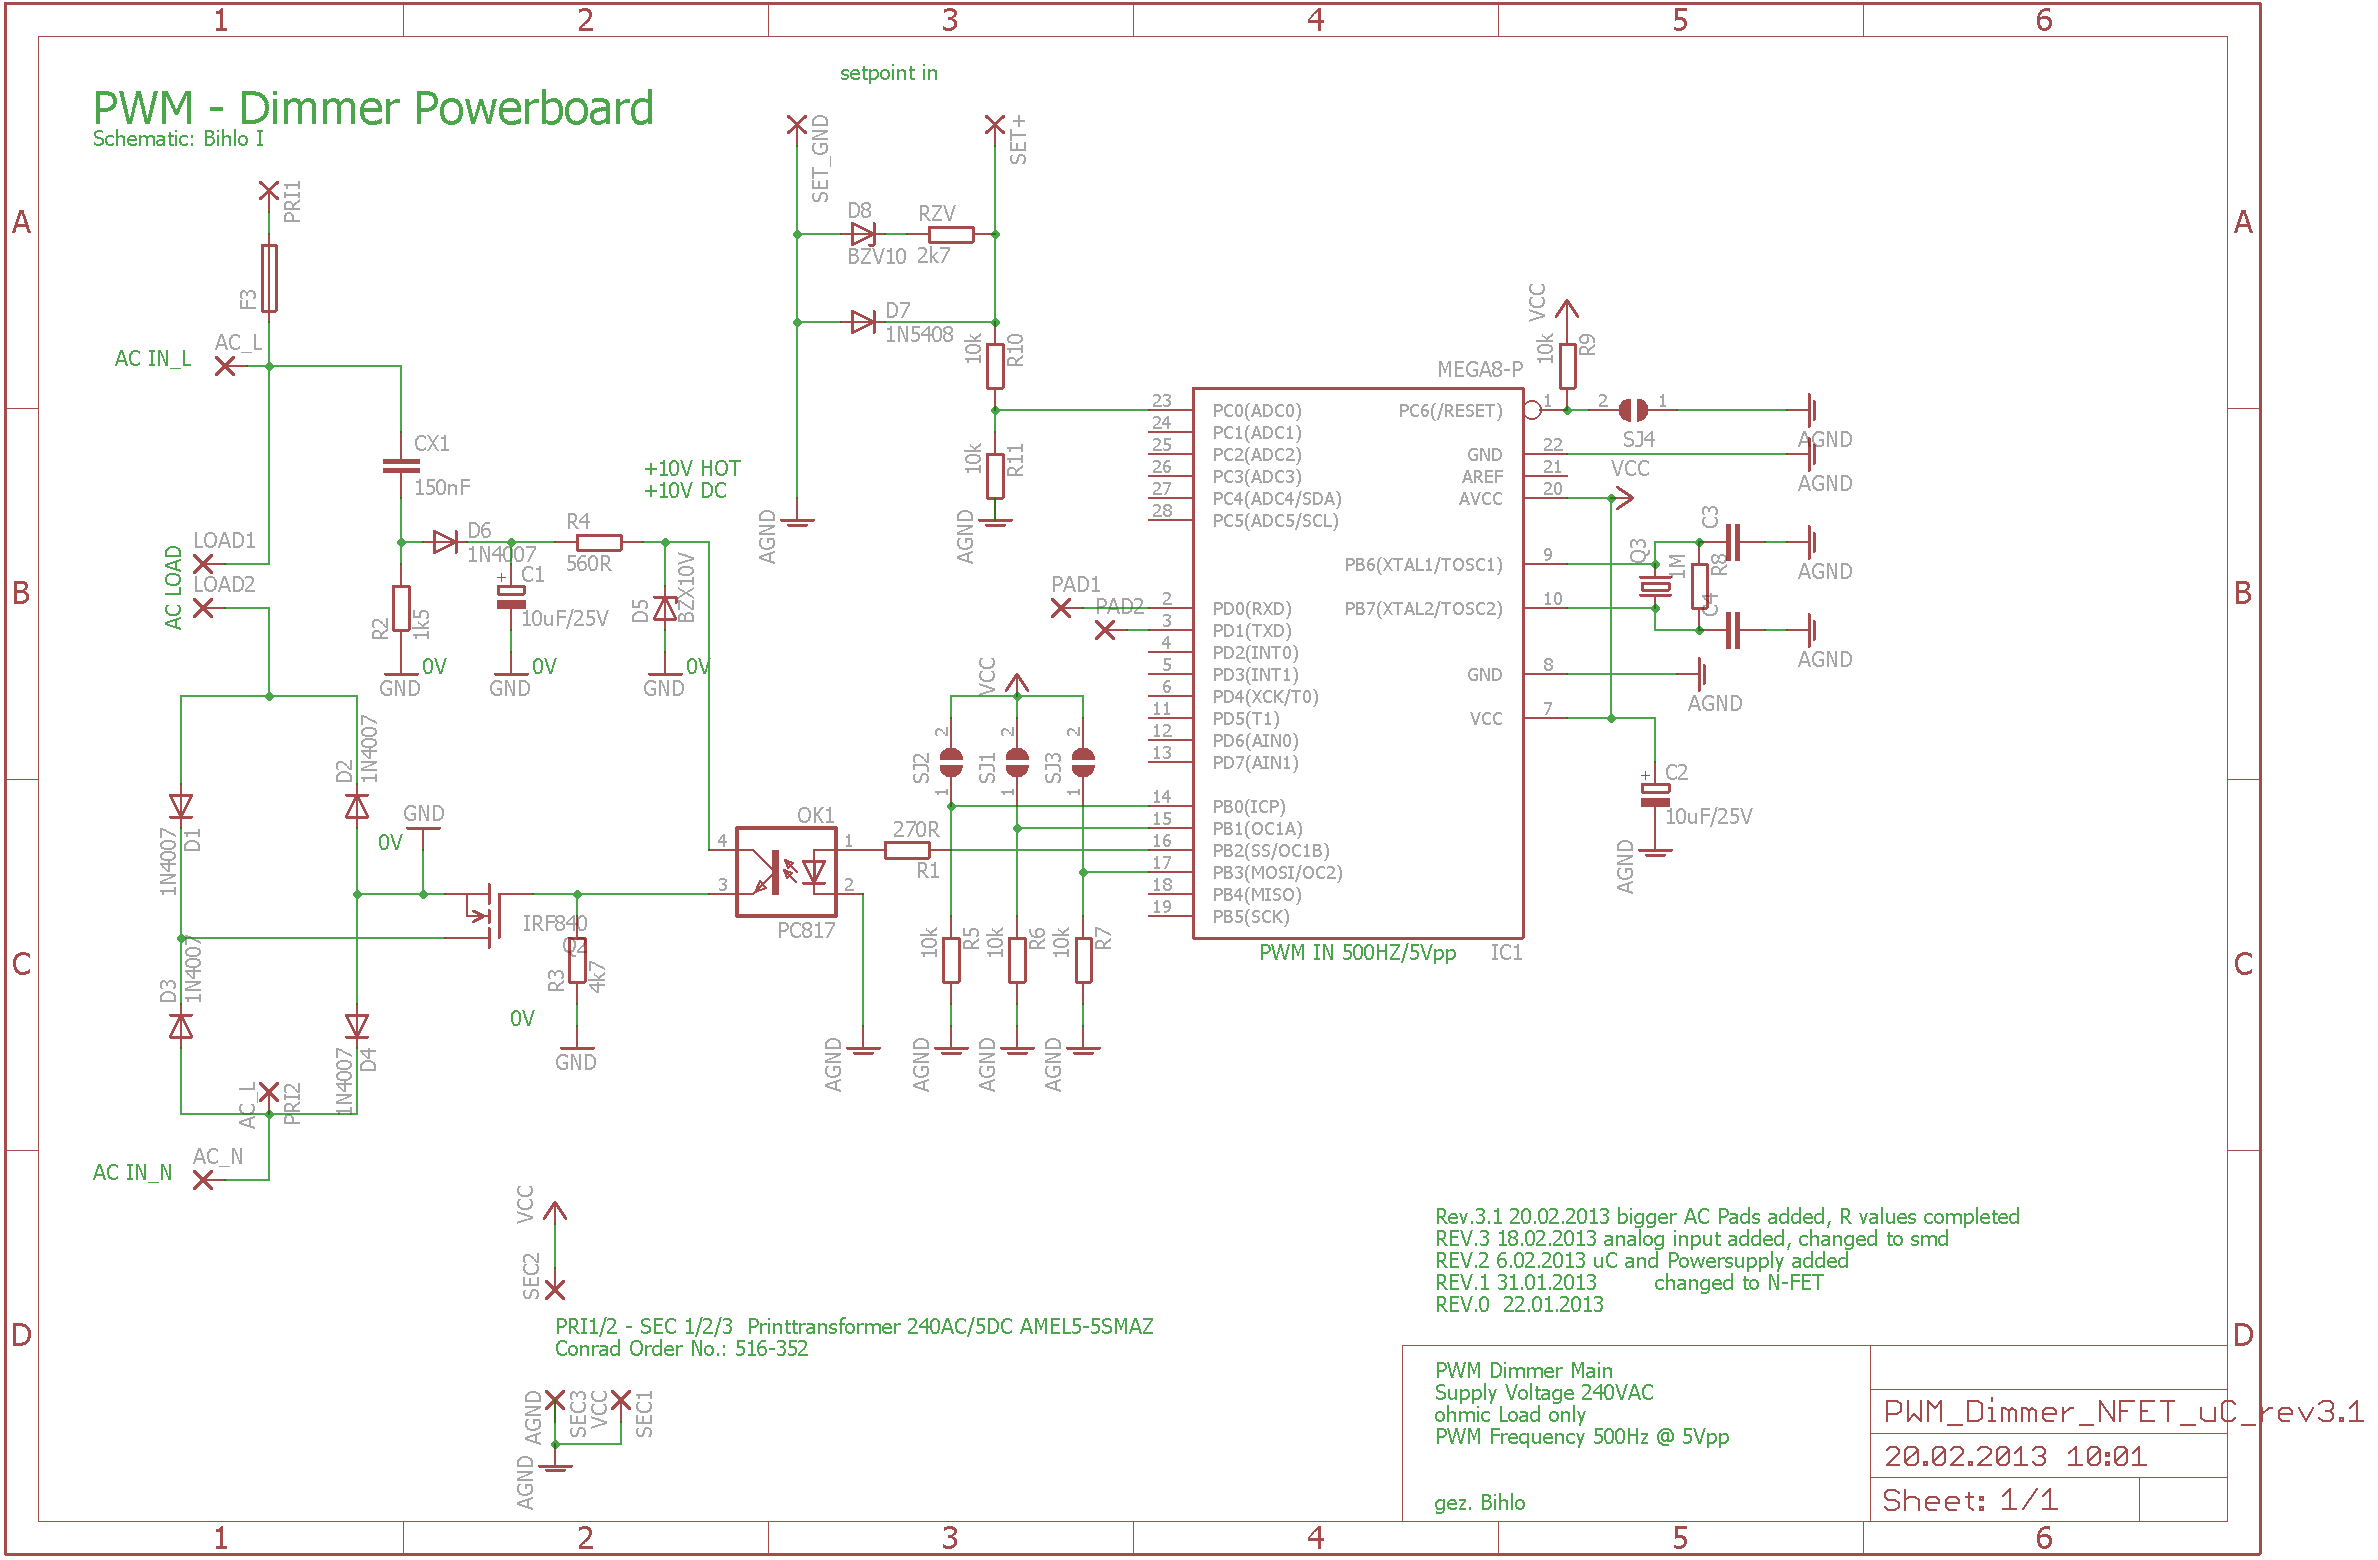Click the SJ4 solder jumper symbol
2378x1560 pixels.
[1633, 410]
